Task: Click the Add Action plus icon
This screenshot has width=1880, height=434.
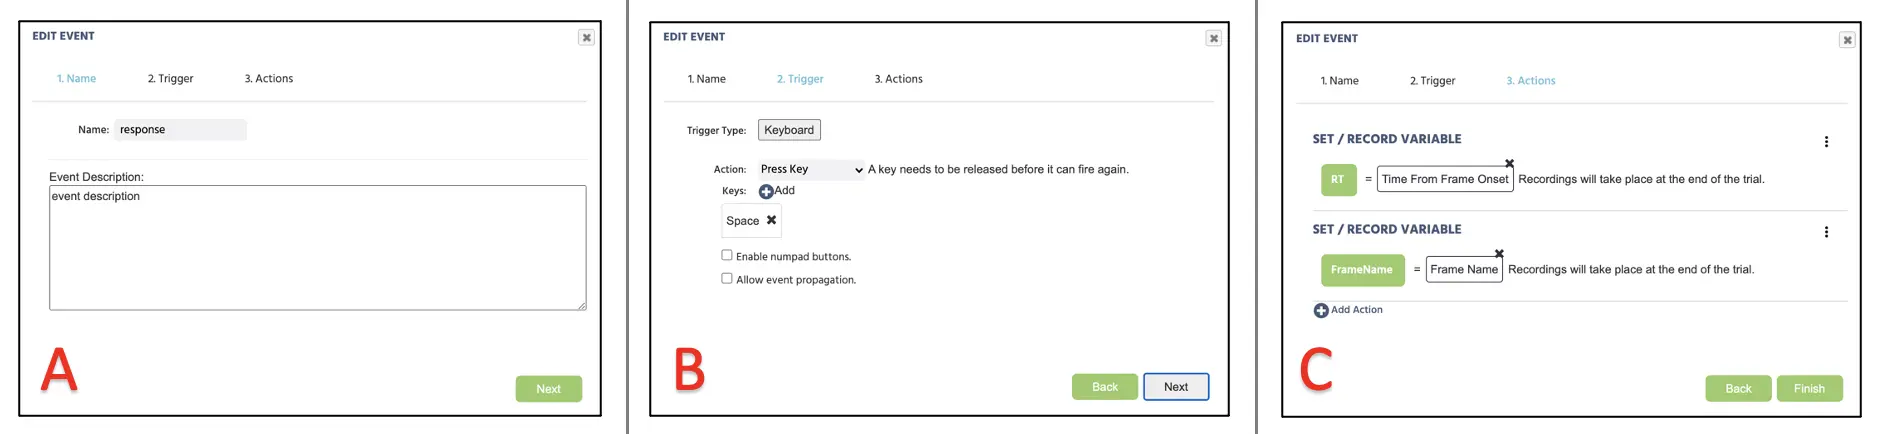Action: [x=1321, y=311]
